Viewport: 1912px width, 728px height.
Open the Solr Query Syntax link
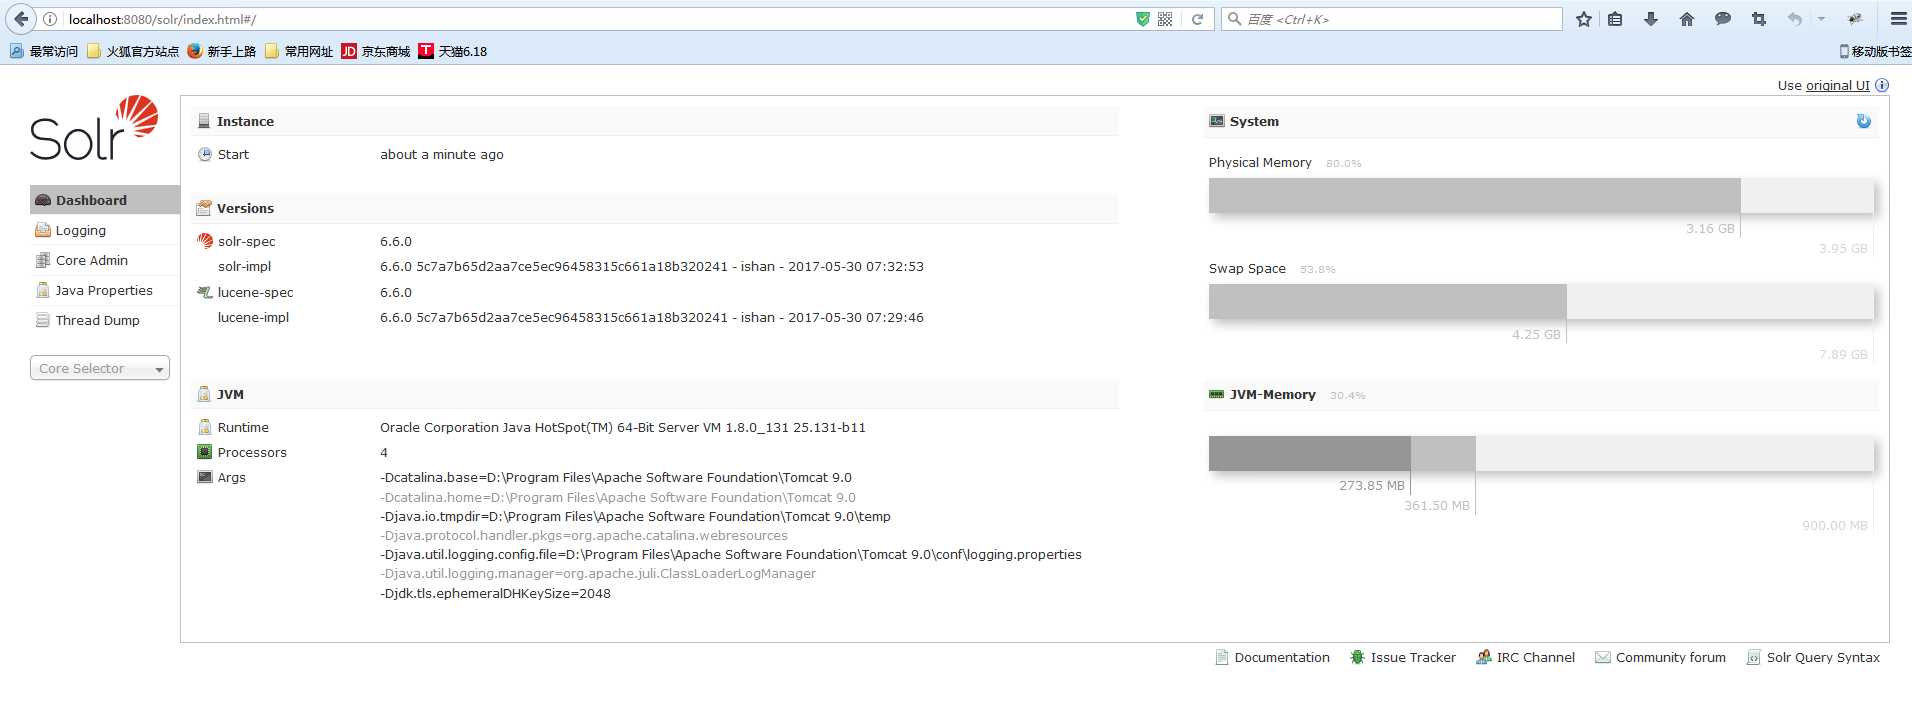pos(1823,657)
